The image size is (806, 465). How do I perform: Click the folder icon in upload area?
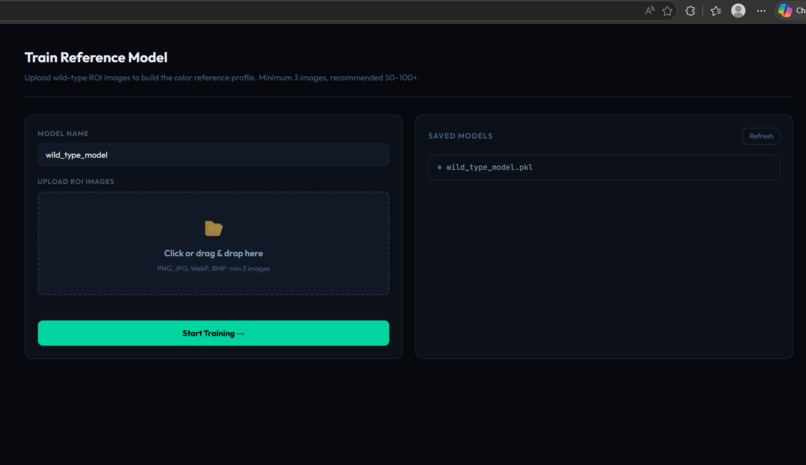pos(213,228)
